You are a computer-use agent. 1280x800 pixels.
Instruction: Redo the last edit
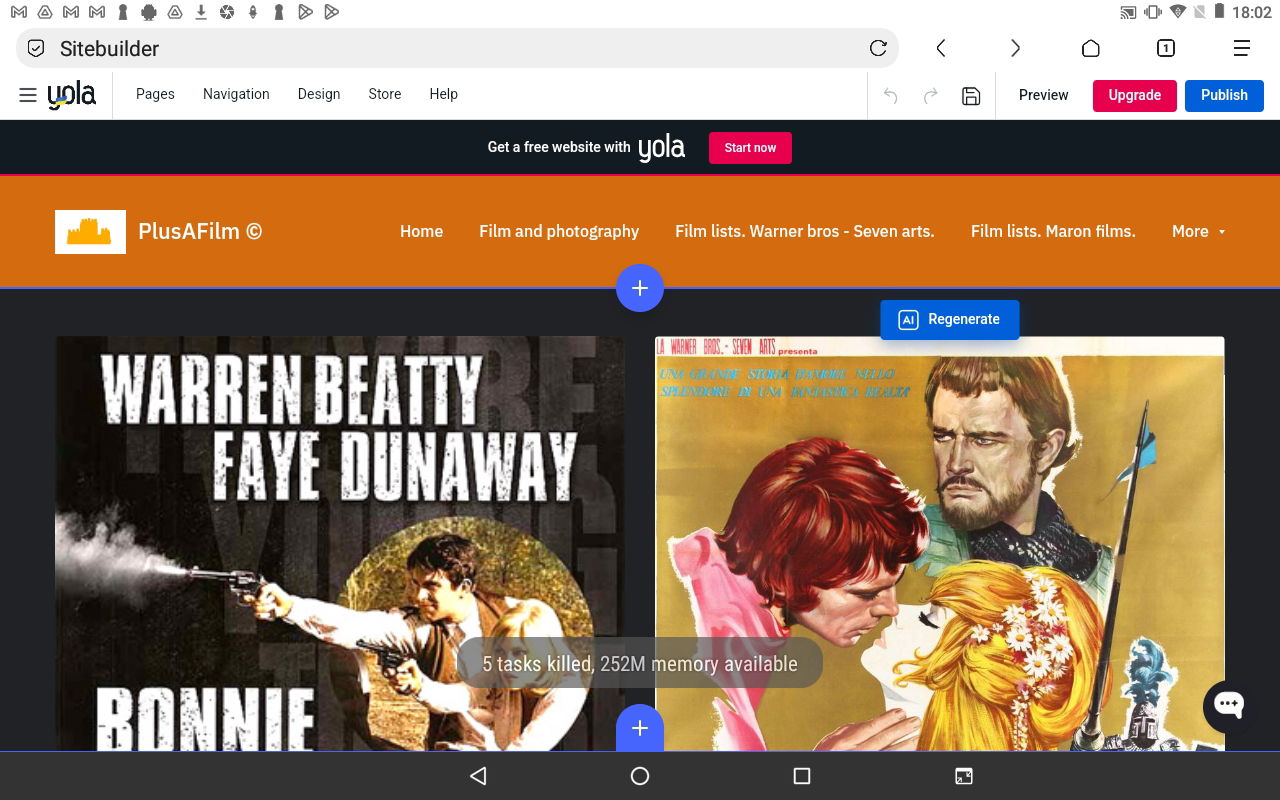click(930, 96)
